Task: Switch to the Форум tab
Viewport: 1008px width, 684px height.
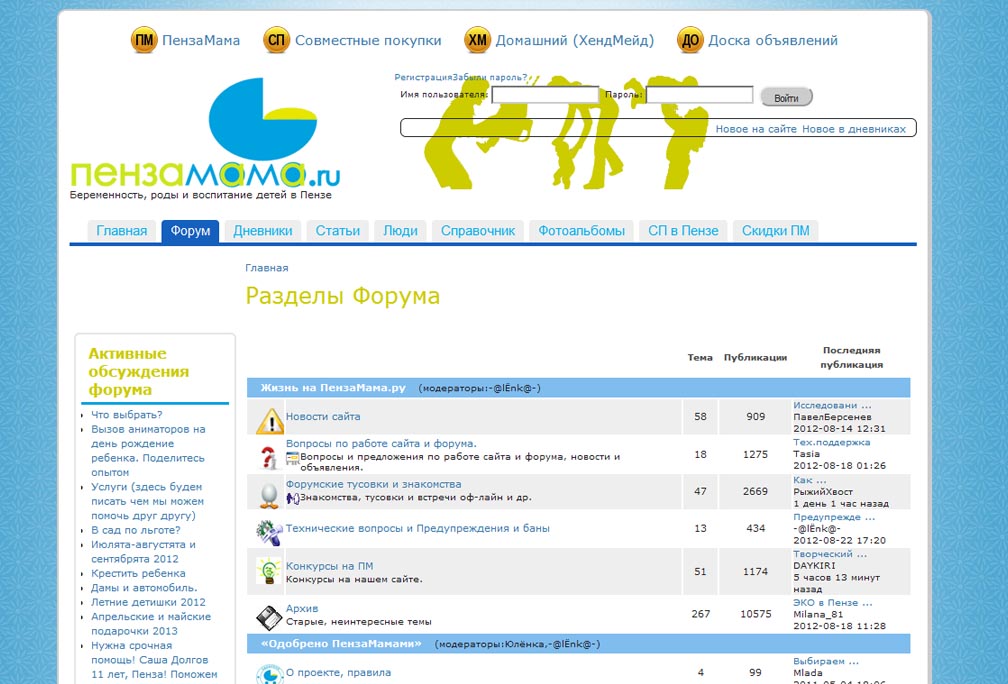Action: (x=190, y=231)
